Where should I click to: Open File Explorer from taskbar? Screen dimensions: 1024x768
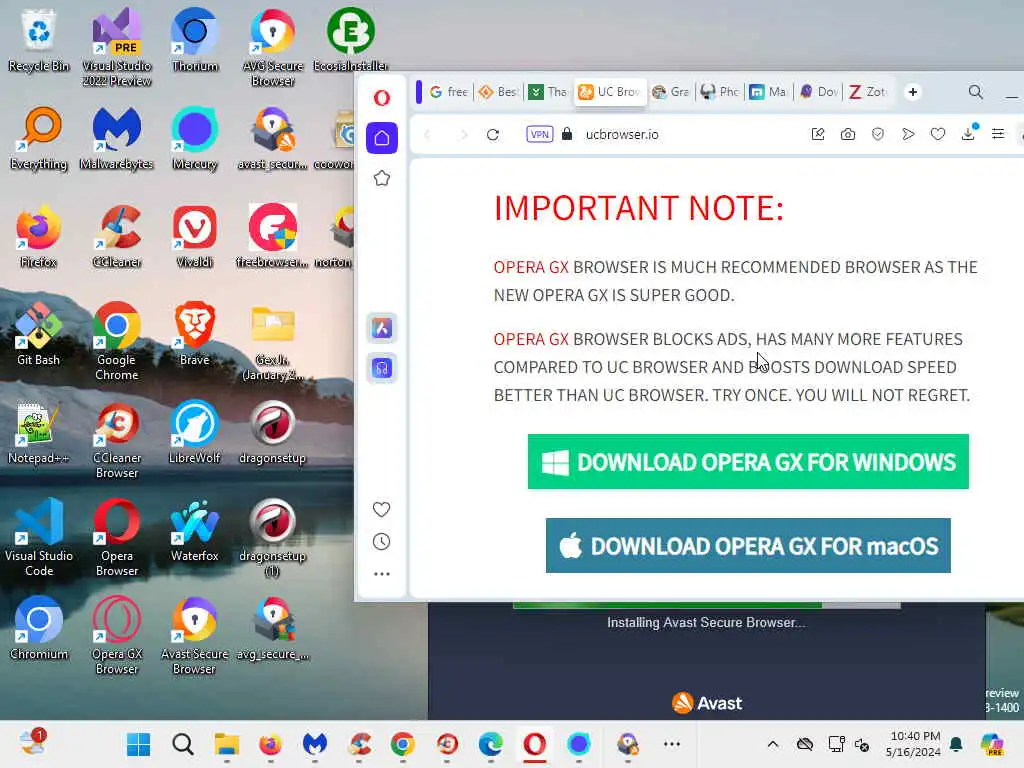[x=227, y=744]
